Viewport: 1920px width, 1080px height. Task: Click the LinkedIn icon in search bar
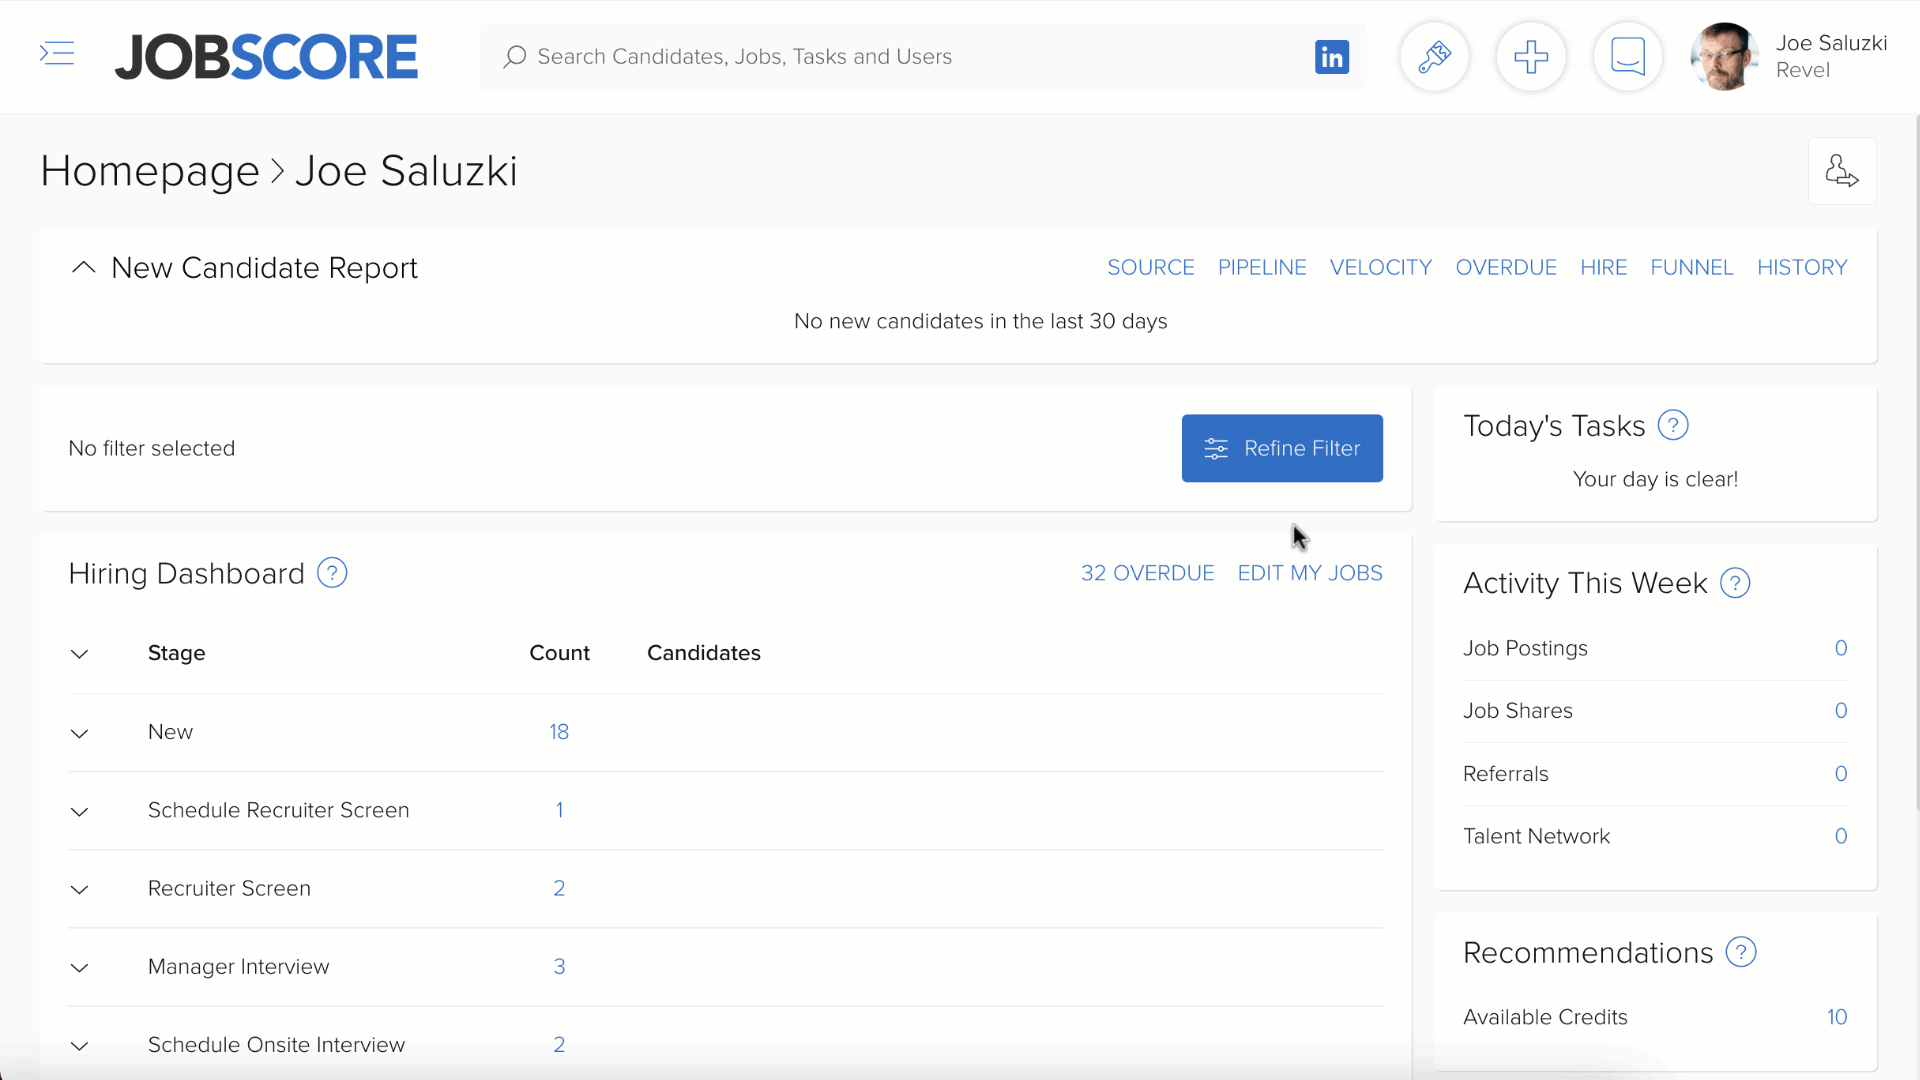point(1332,57)
